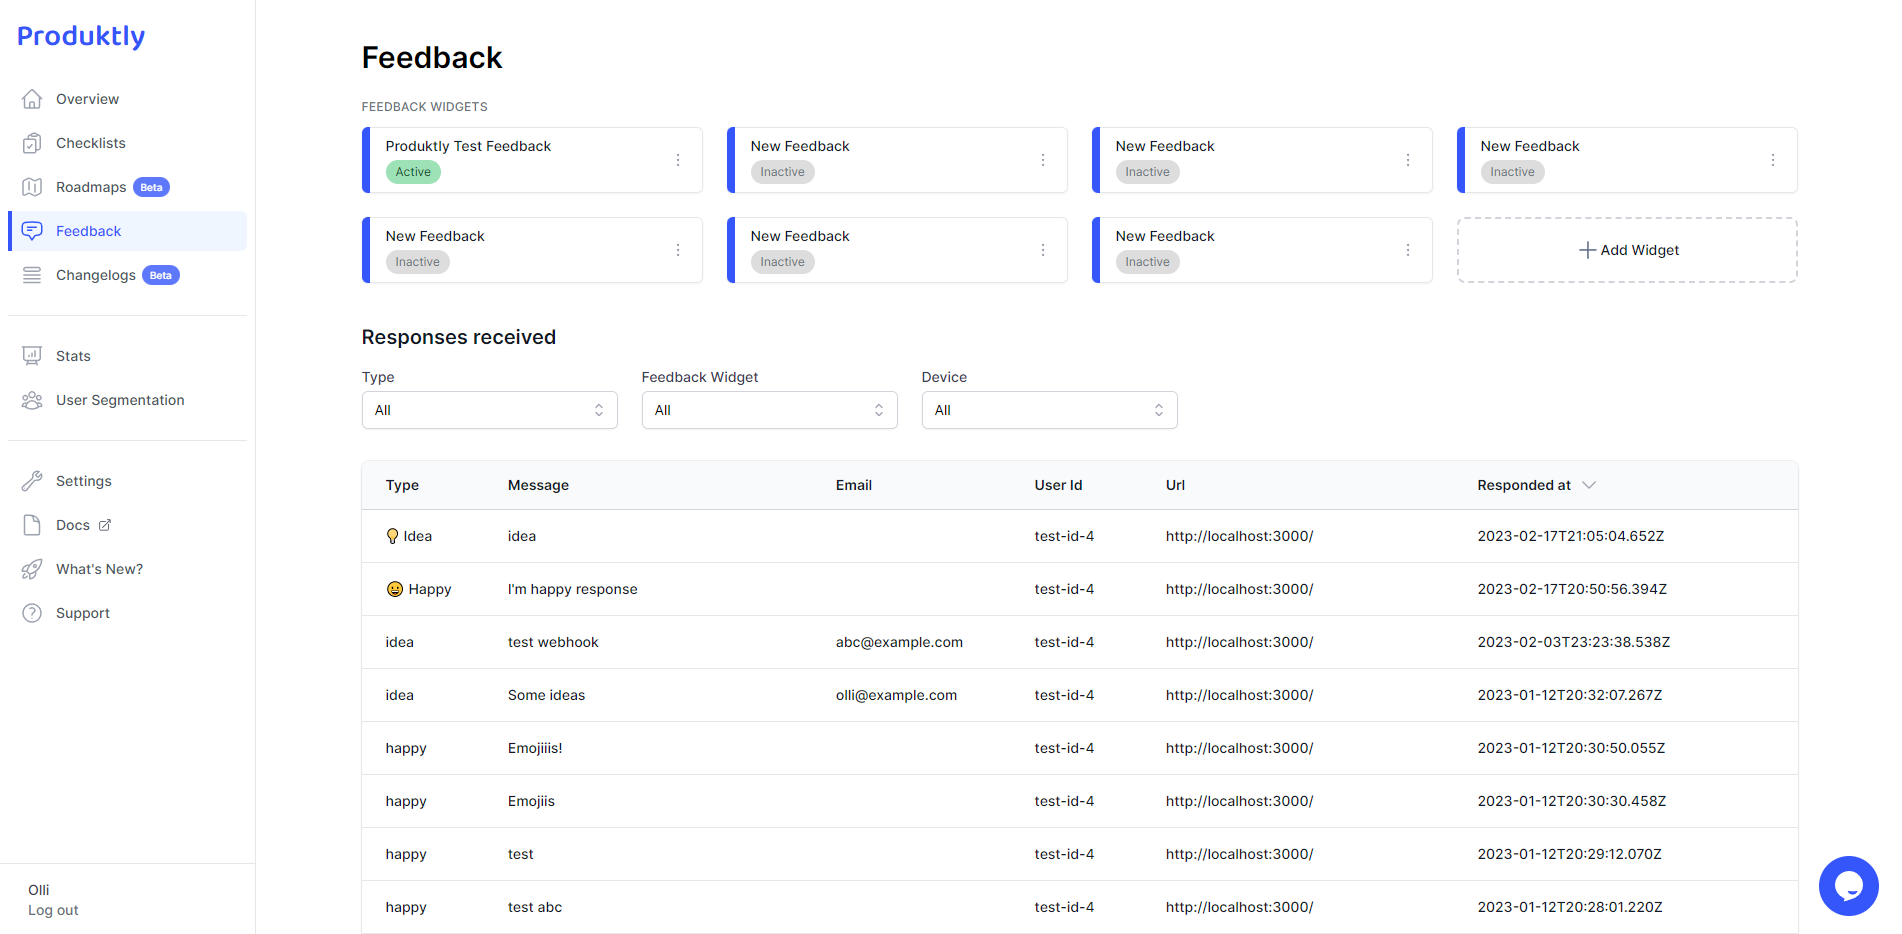Select the "I'm happy response" message cell

[x=572, y=589]
